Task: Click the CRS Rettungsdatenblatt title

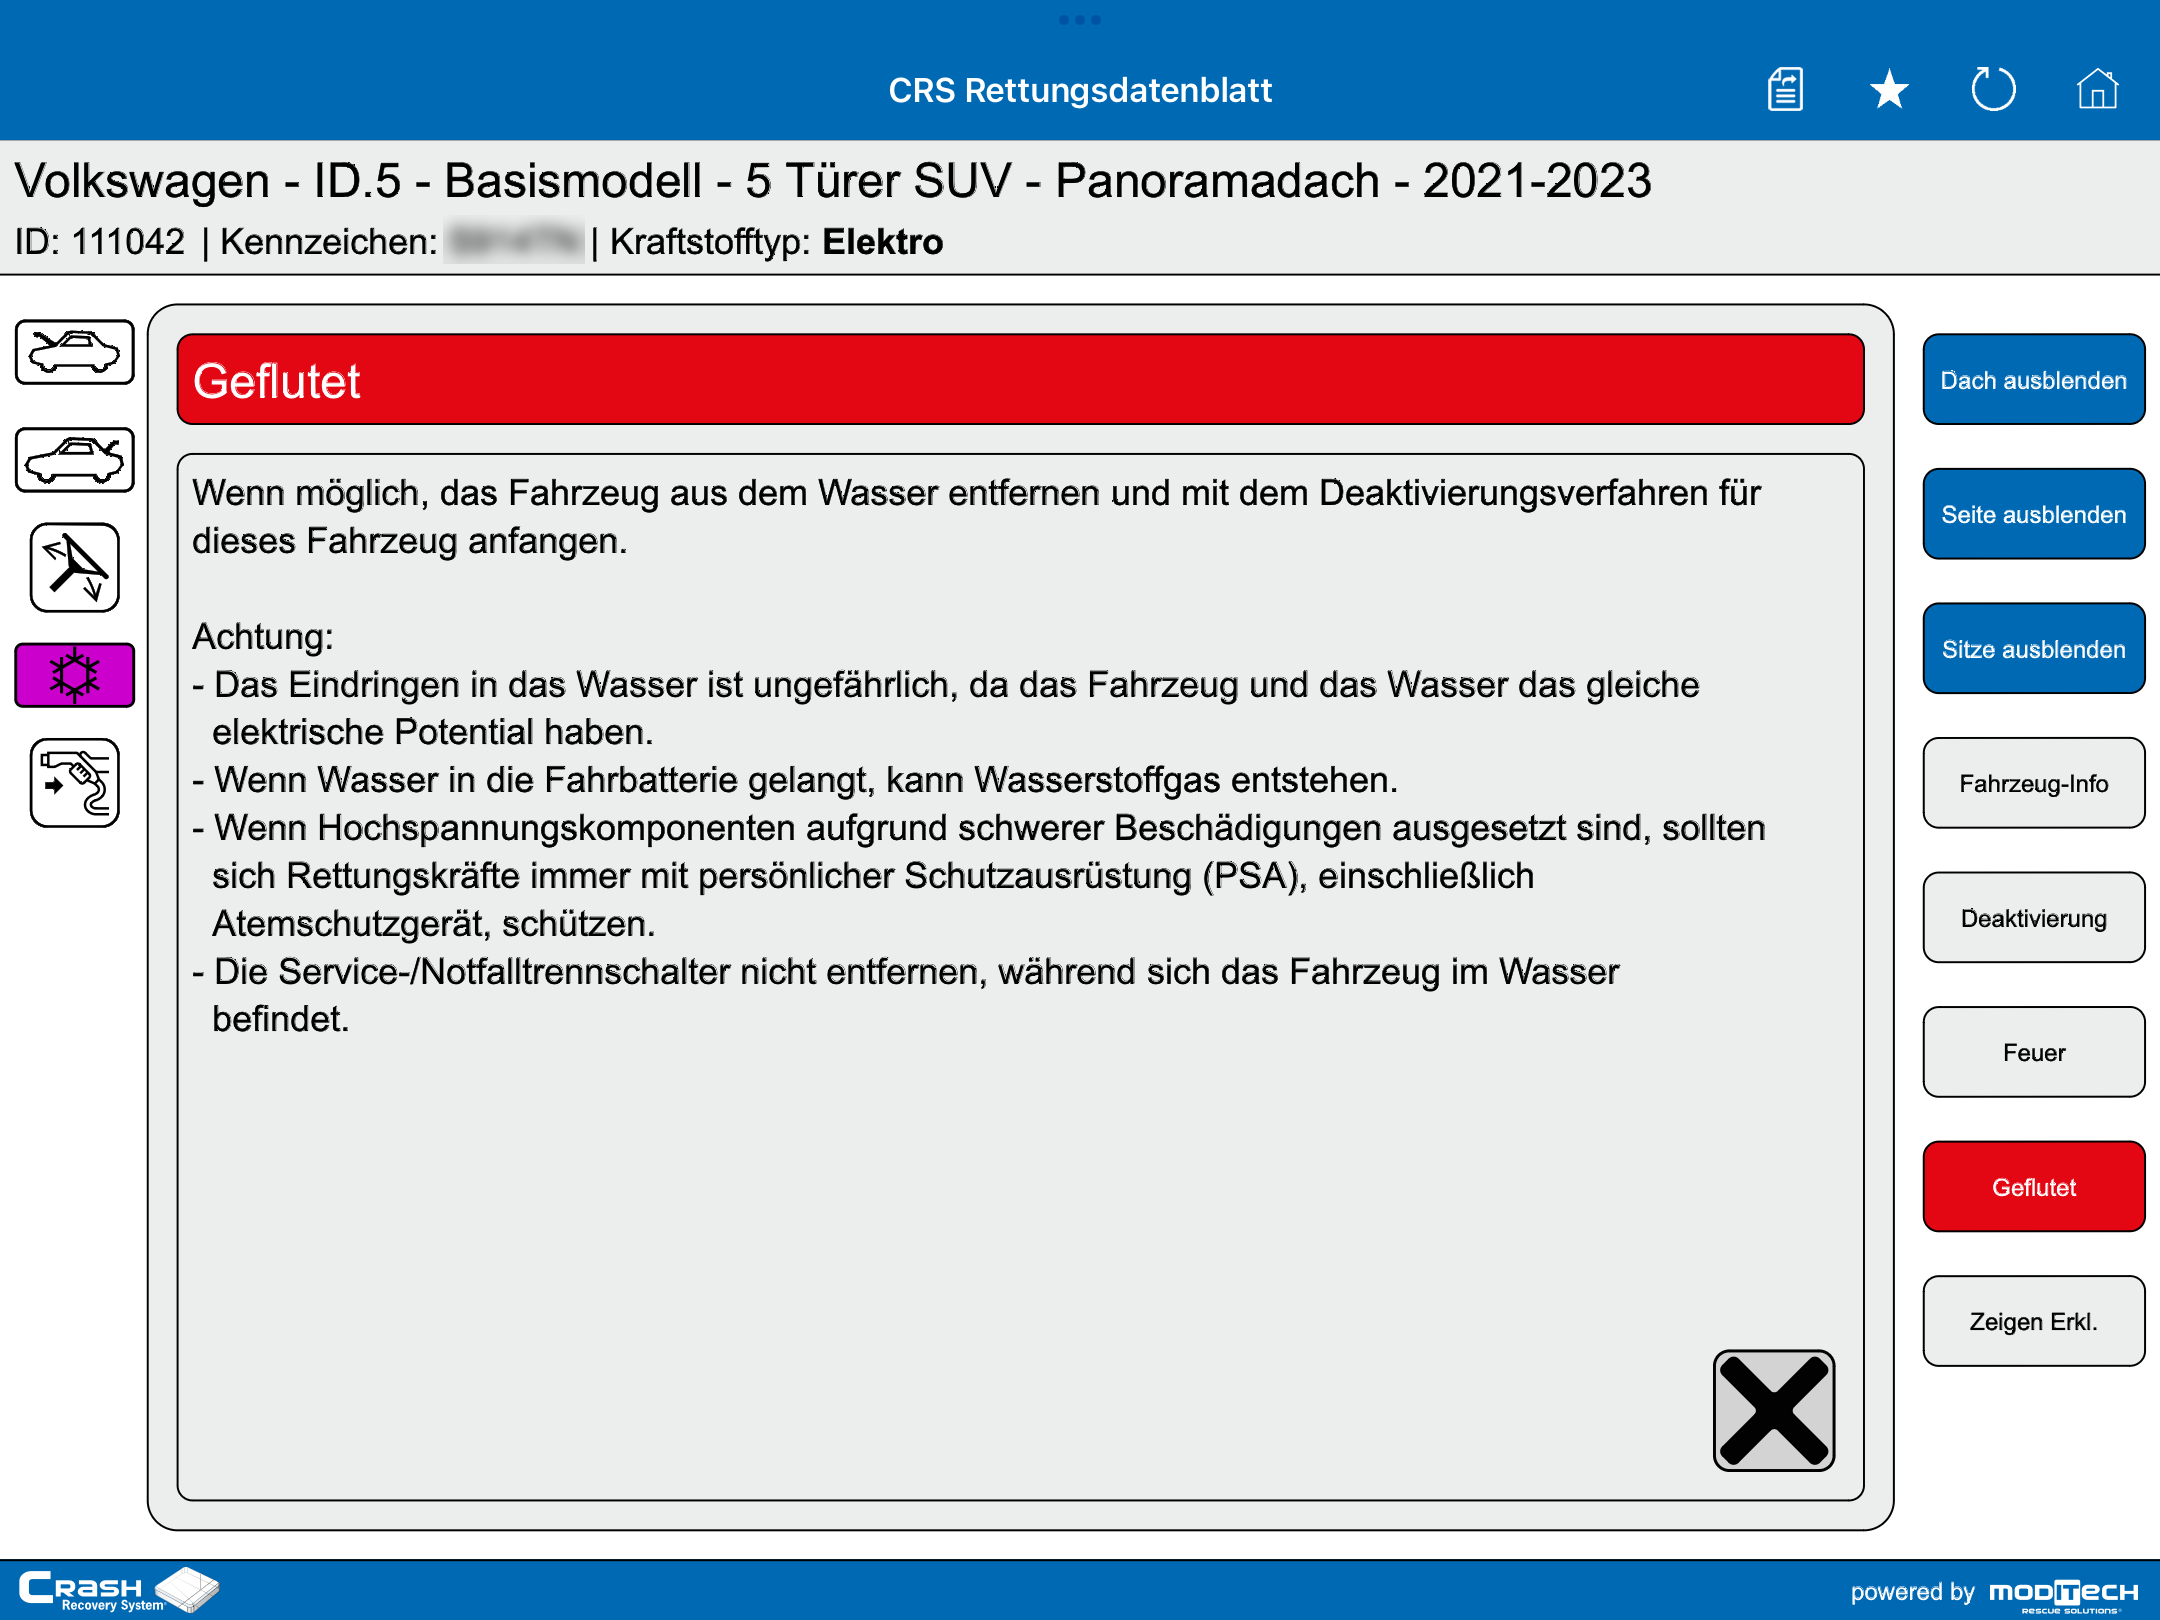Action: tap(1080, 90)
